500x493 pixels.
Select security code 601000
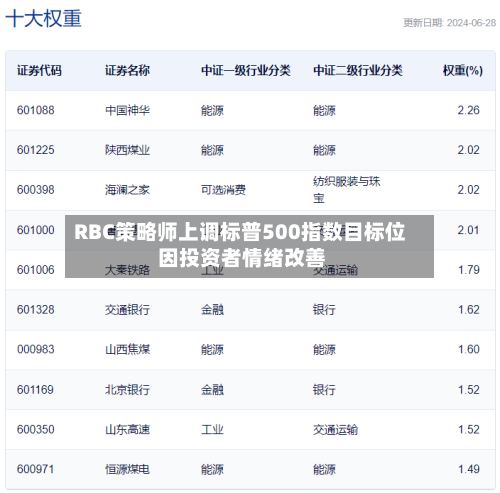click(36, 230)
